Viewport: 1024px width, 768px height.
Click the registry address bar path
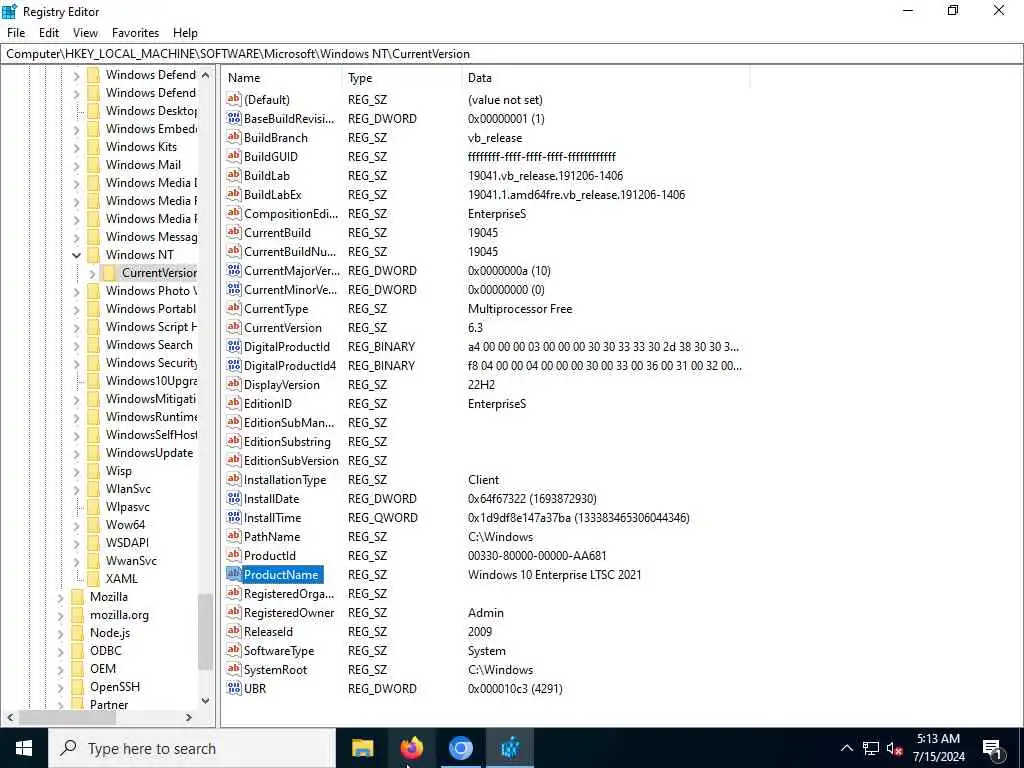[x=511, y=54]
